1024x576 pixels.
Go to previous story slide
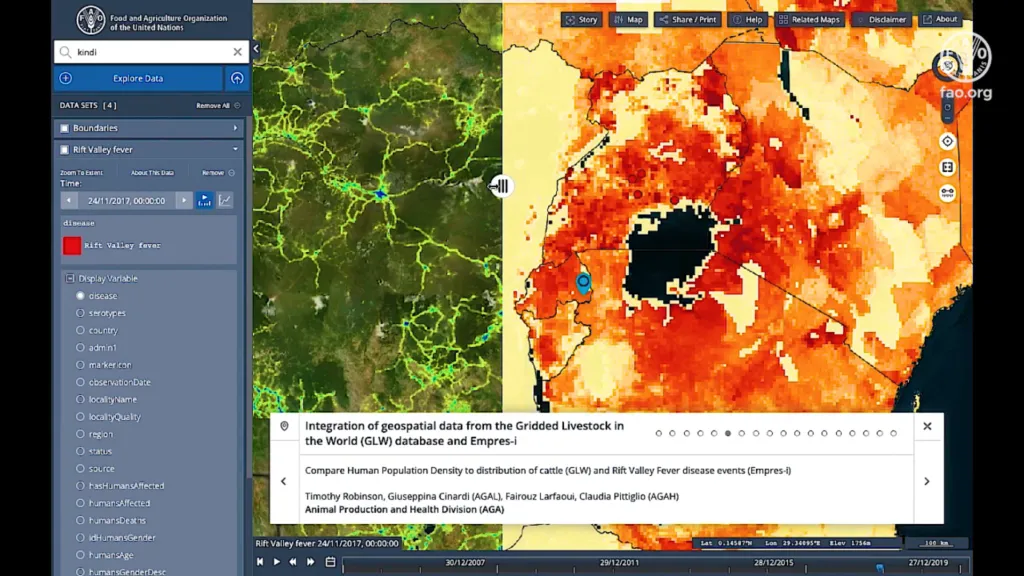point(283,481)
